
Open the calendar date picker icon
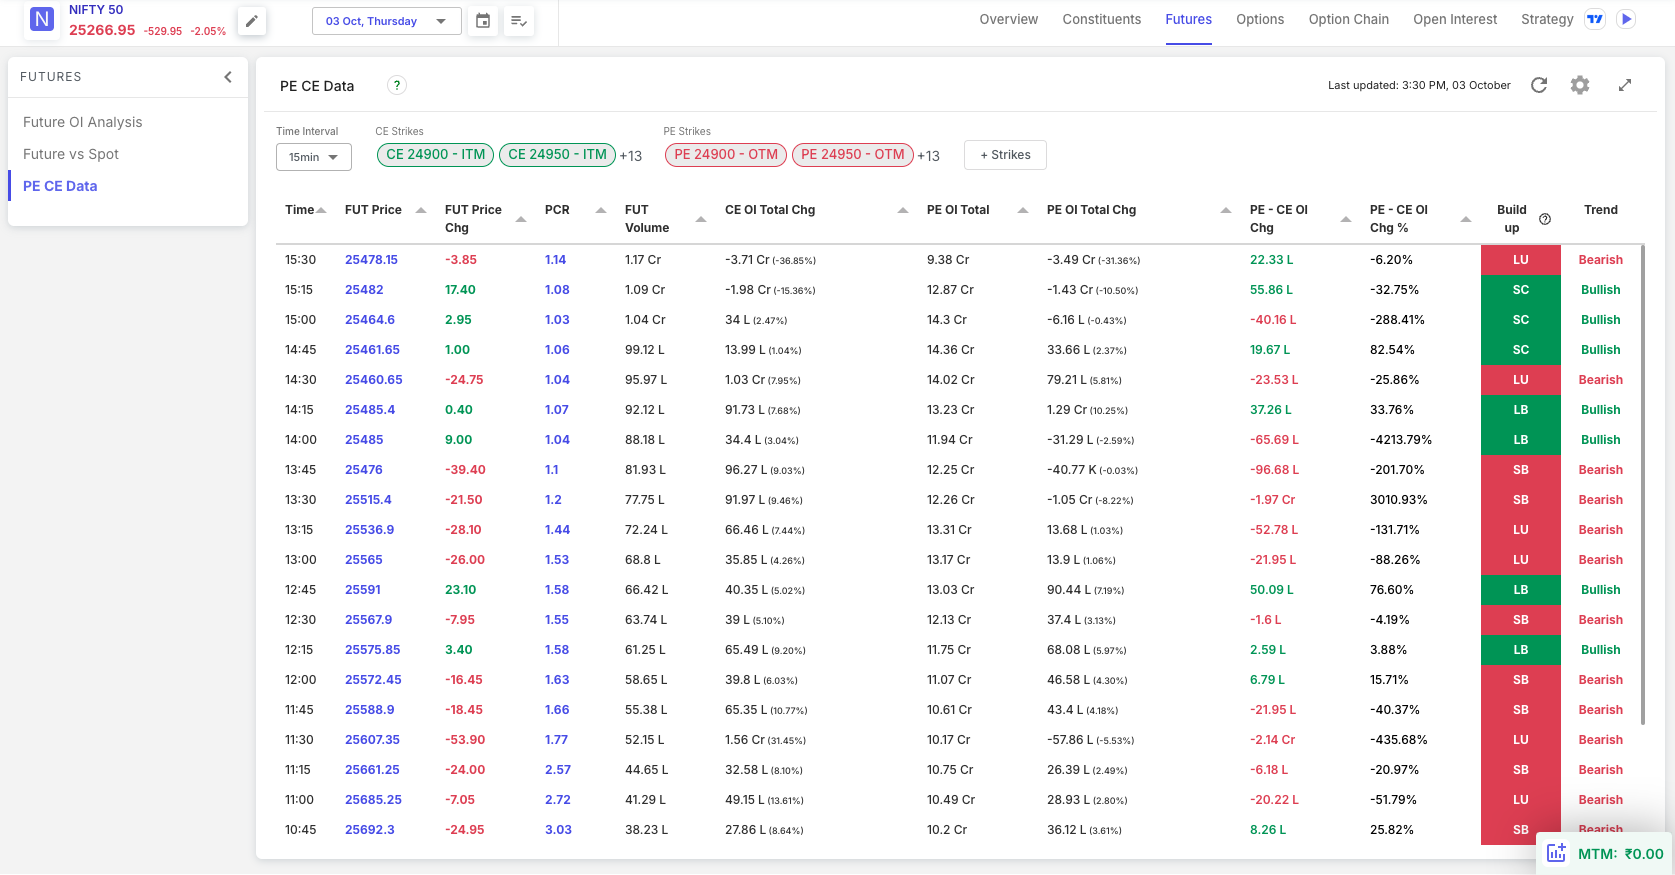(x=483, y=20)
